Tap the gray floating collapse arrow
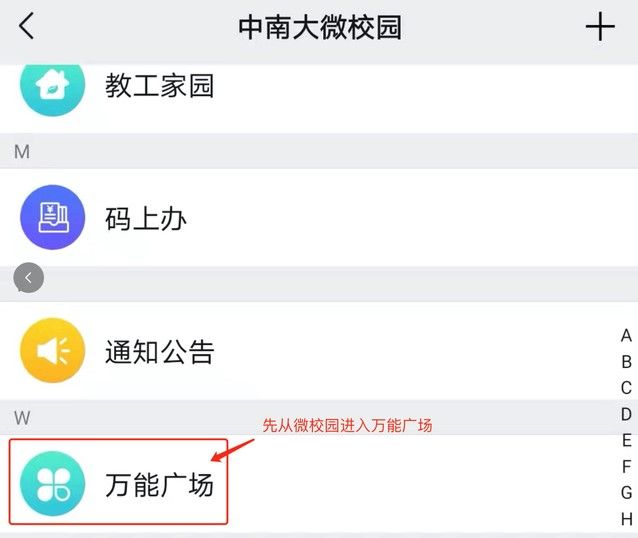 [x=29, y=278]
